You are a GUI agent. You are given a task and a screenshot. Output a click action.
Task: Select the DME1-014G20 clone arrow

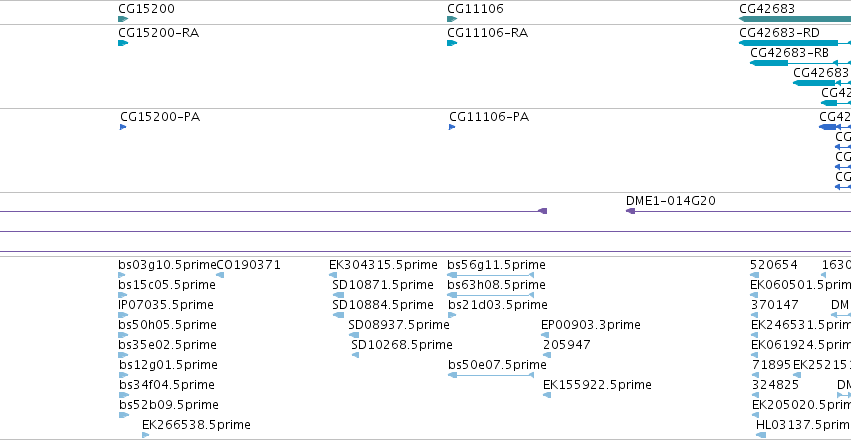coord(738,211)
